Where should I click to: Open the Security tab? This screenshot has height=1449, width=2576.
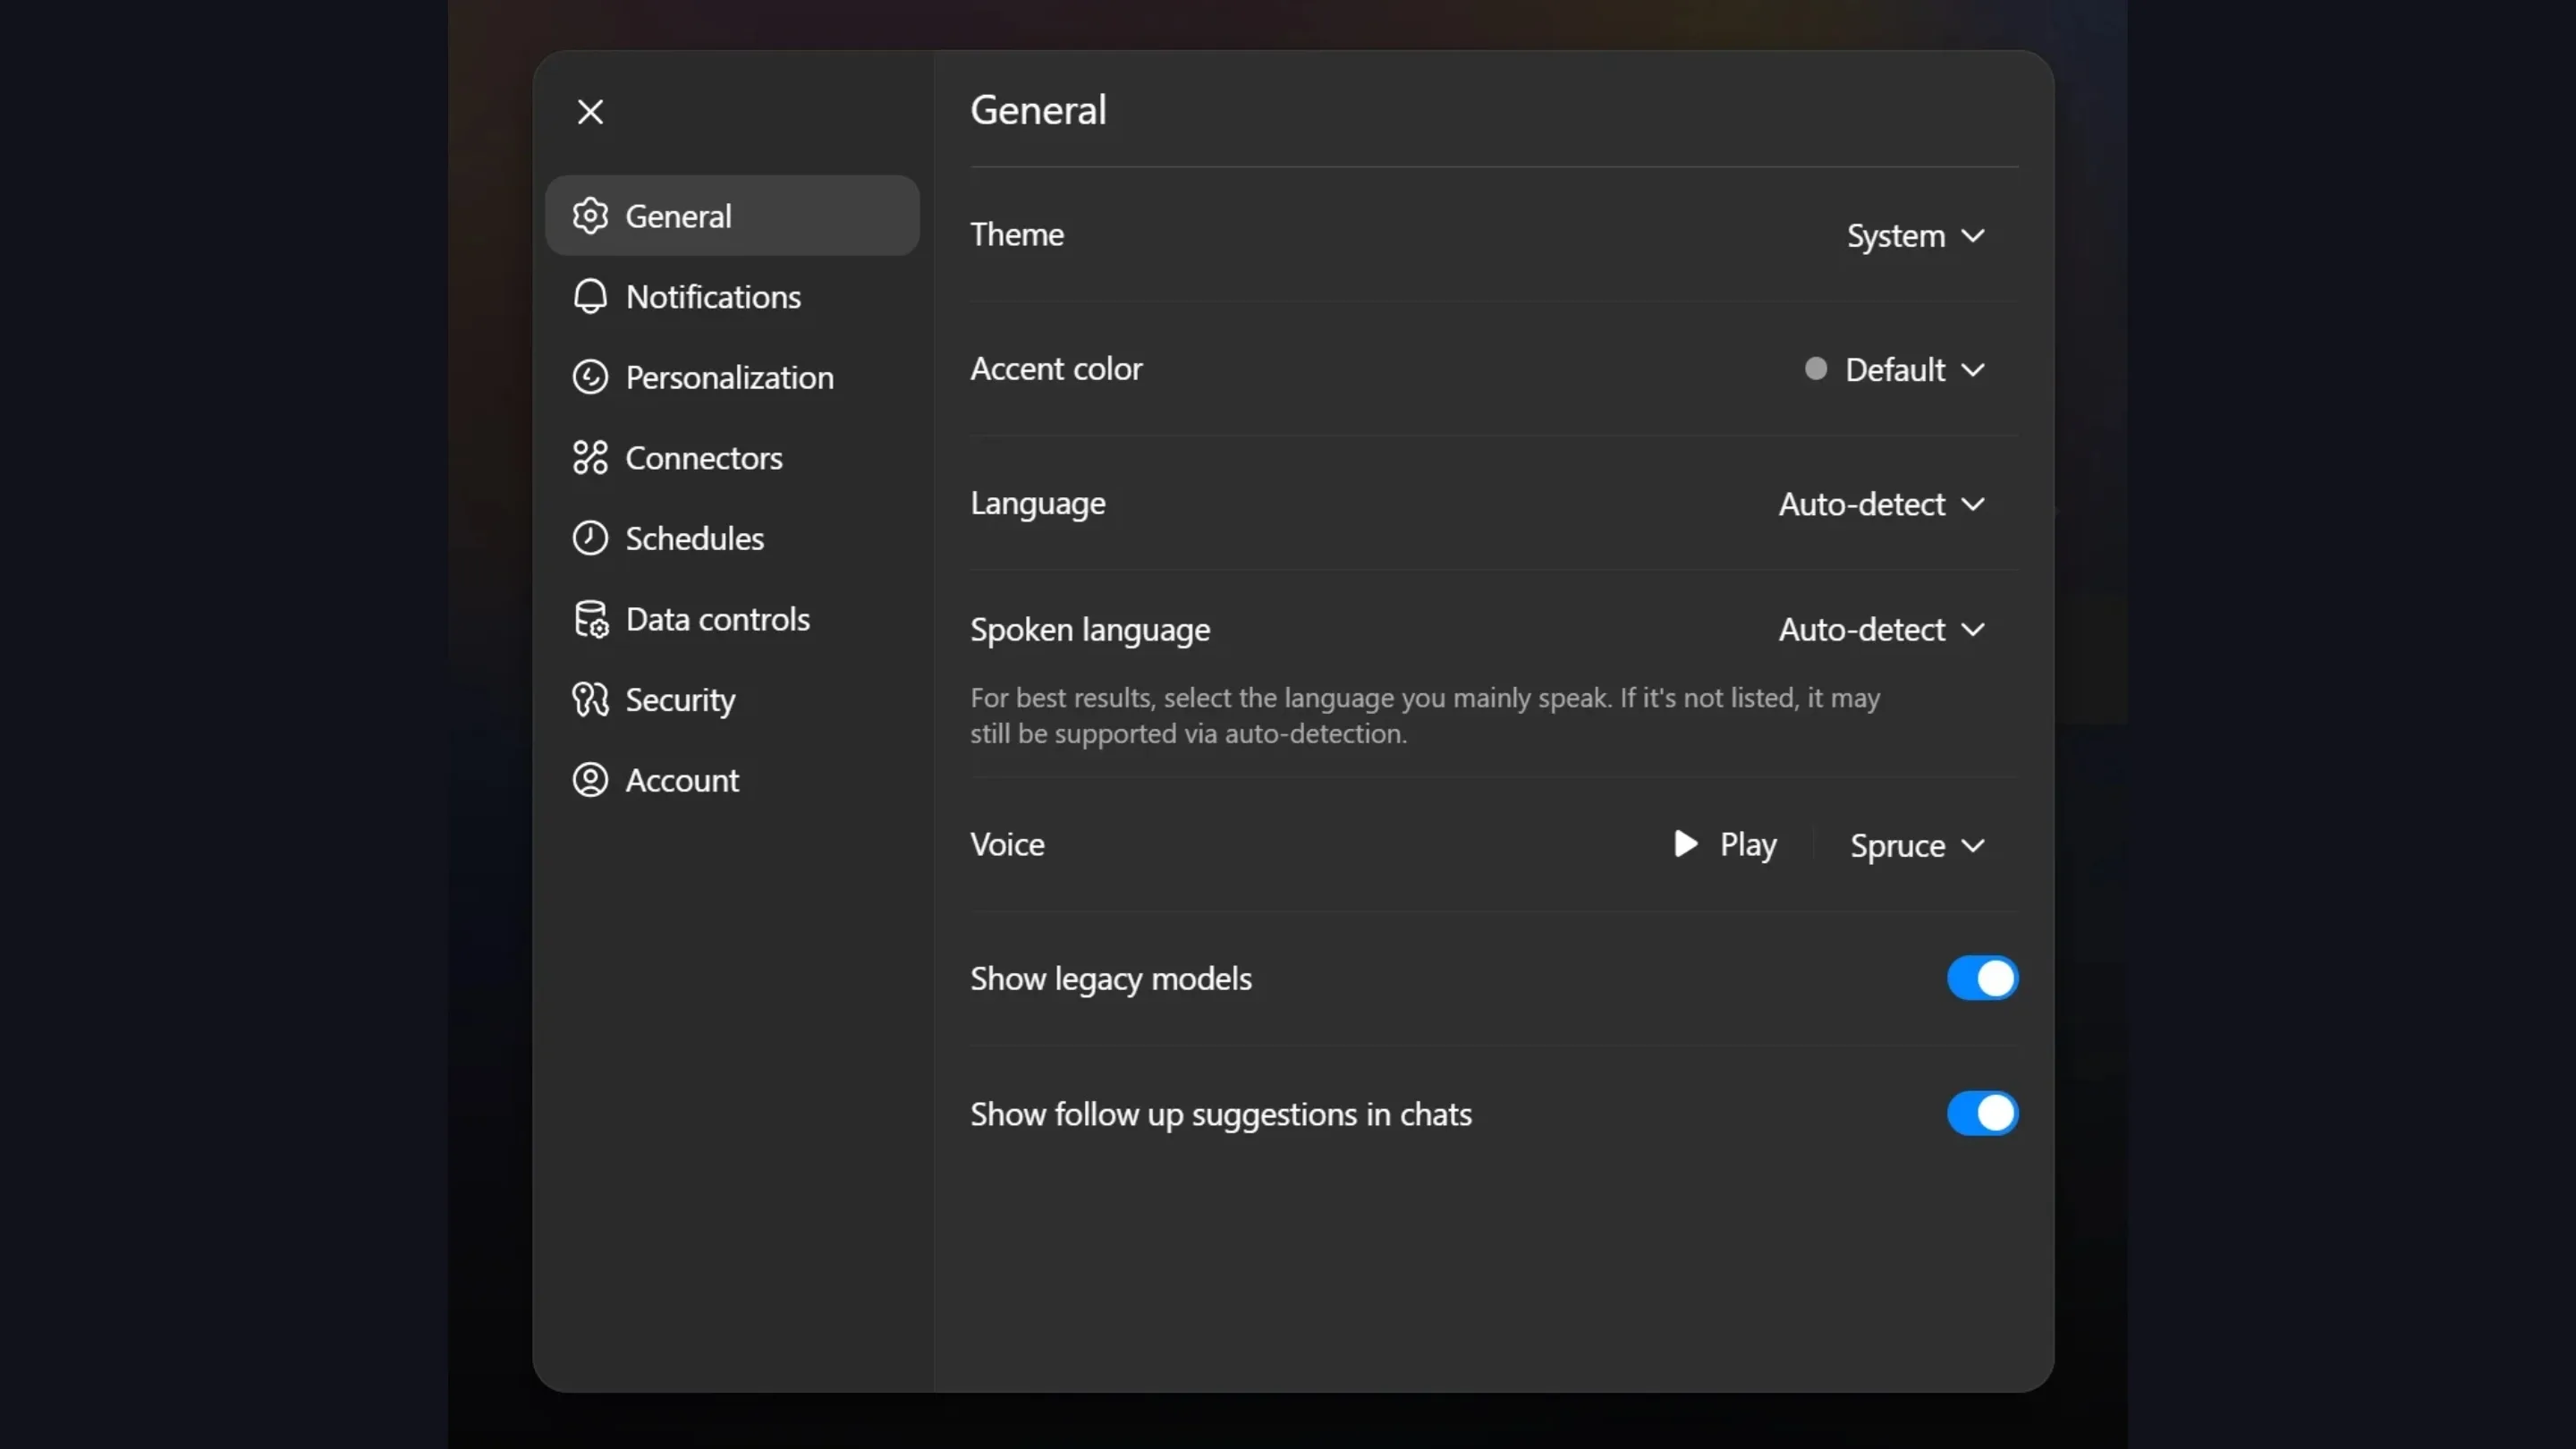tap(732, 699)
